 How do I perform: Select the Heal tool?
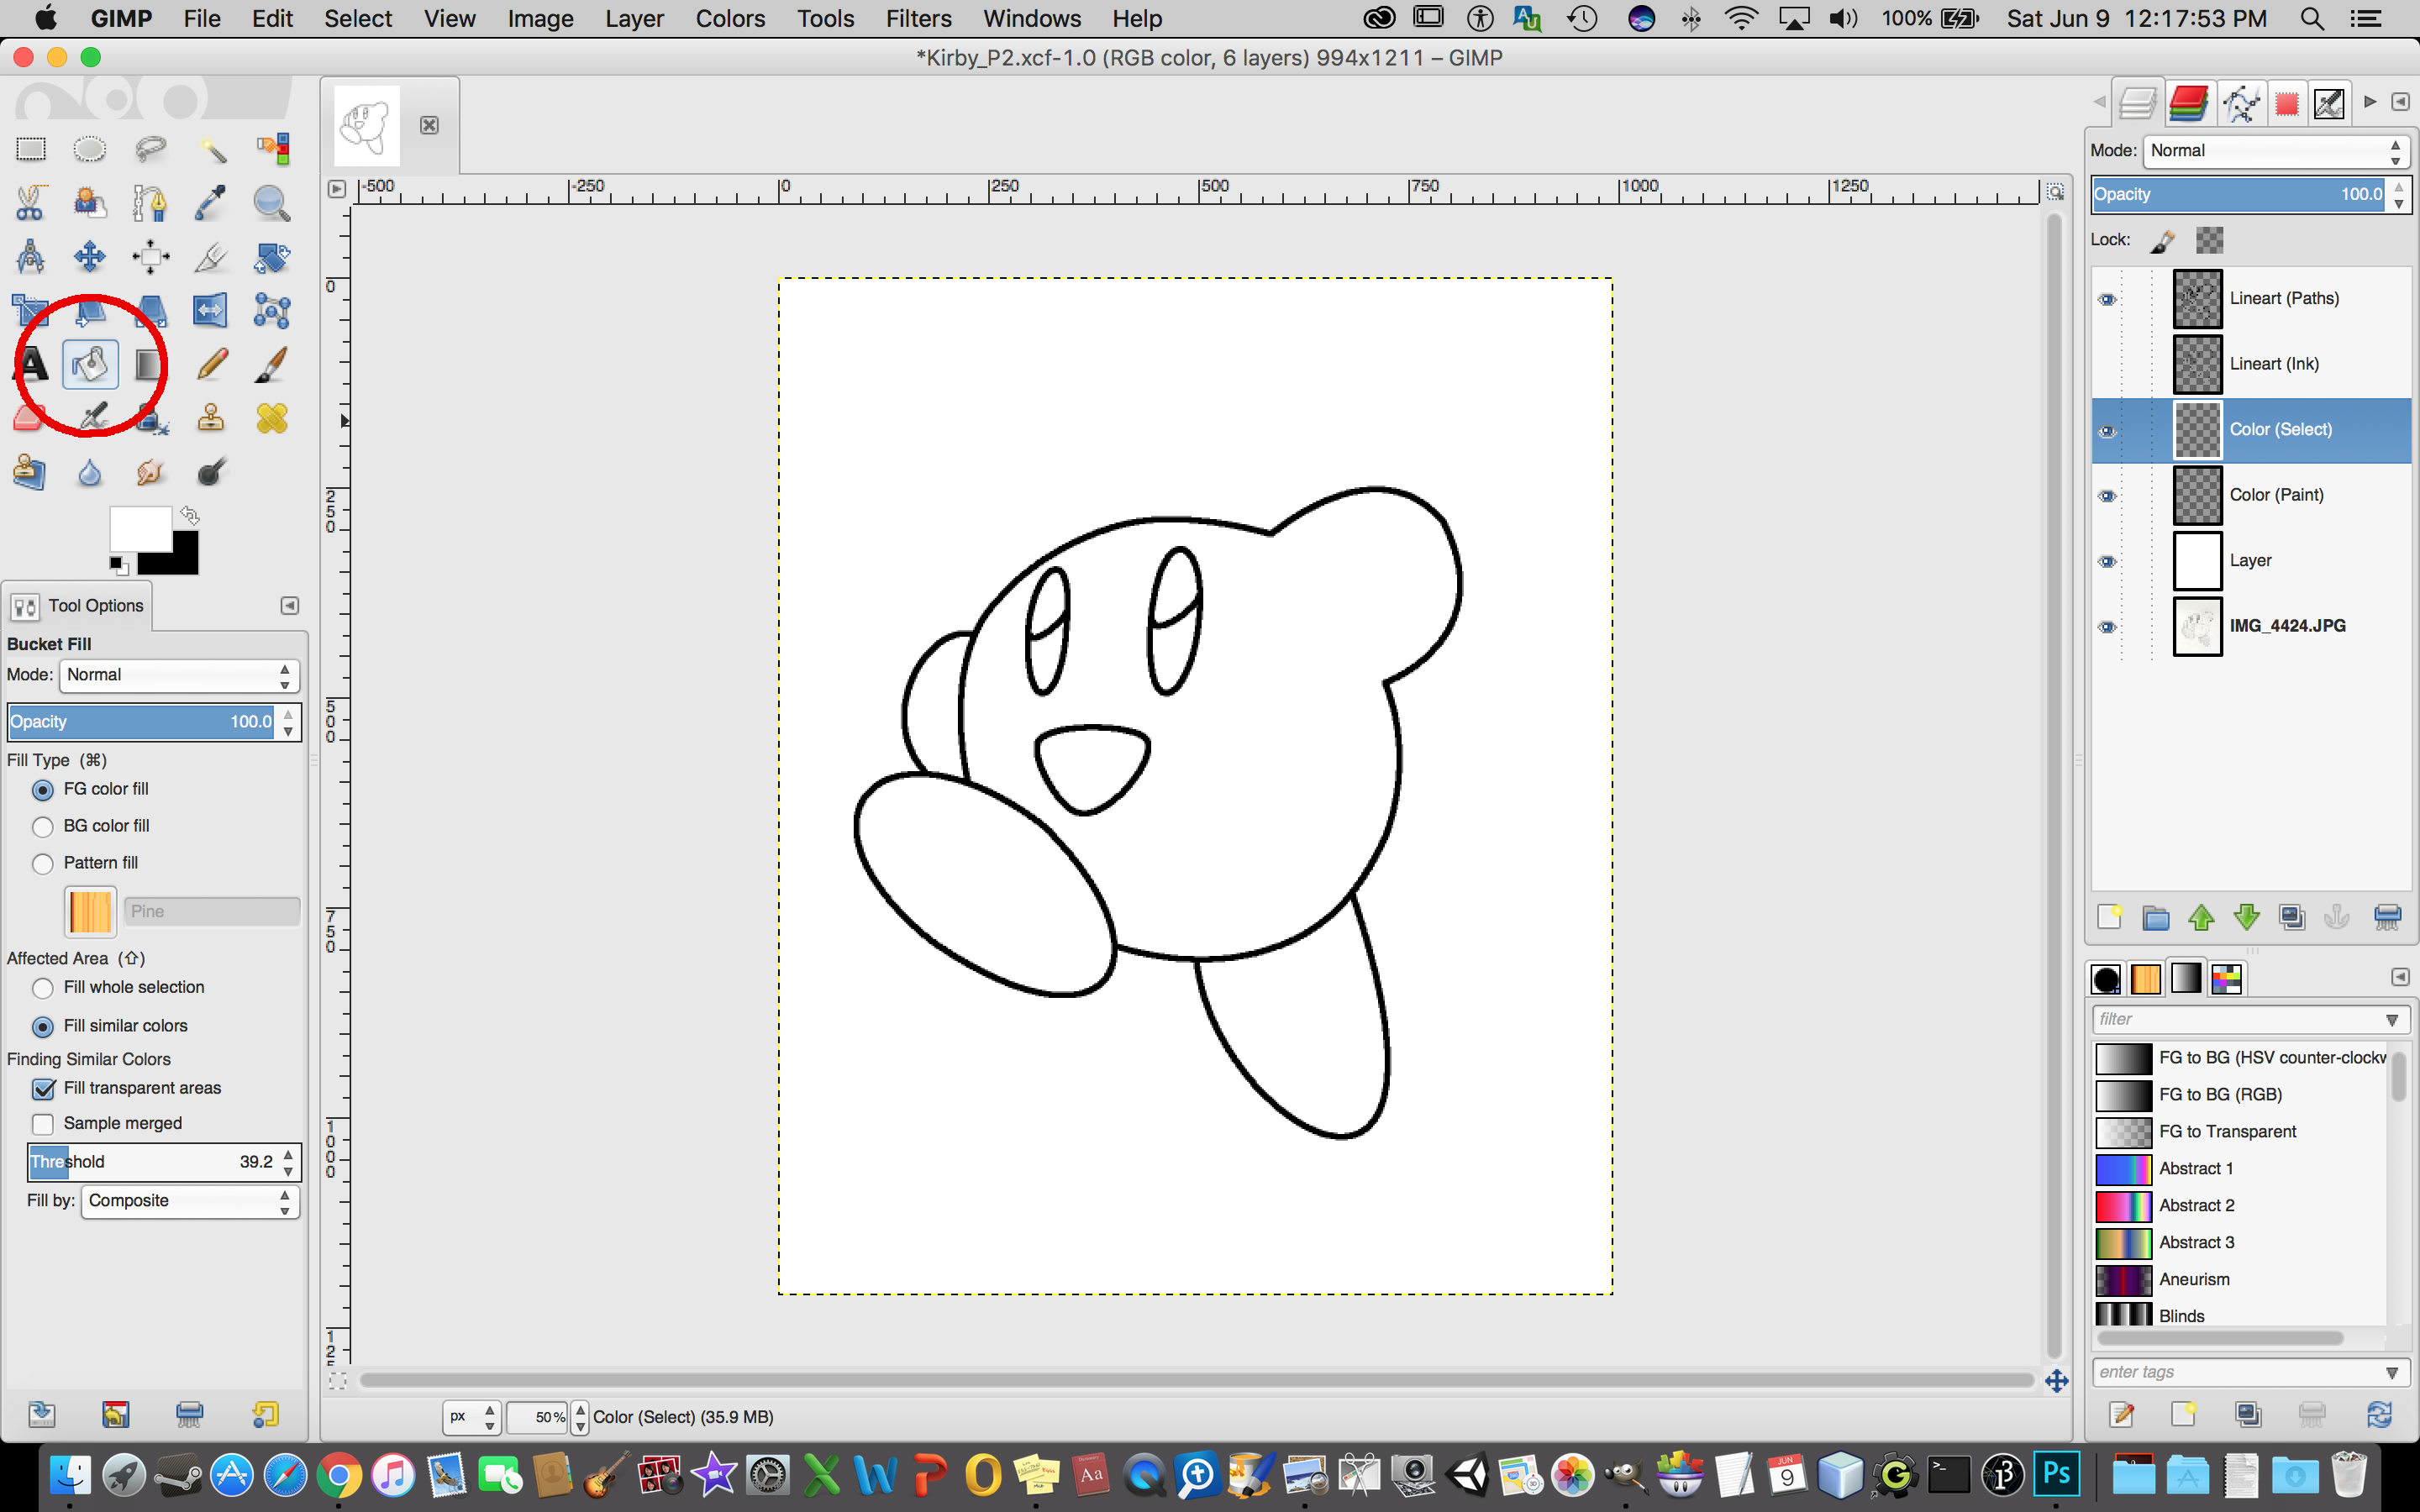(x=271, y=418)
